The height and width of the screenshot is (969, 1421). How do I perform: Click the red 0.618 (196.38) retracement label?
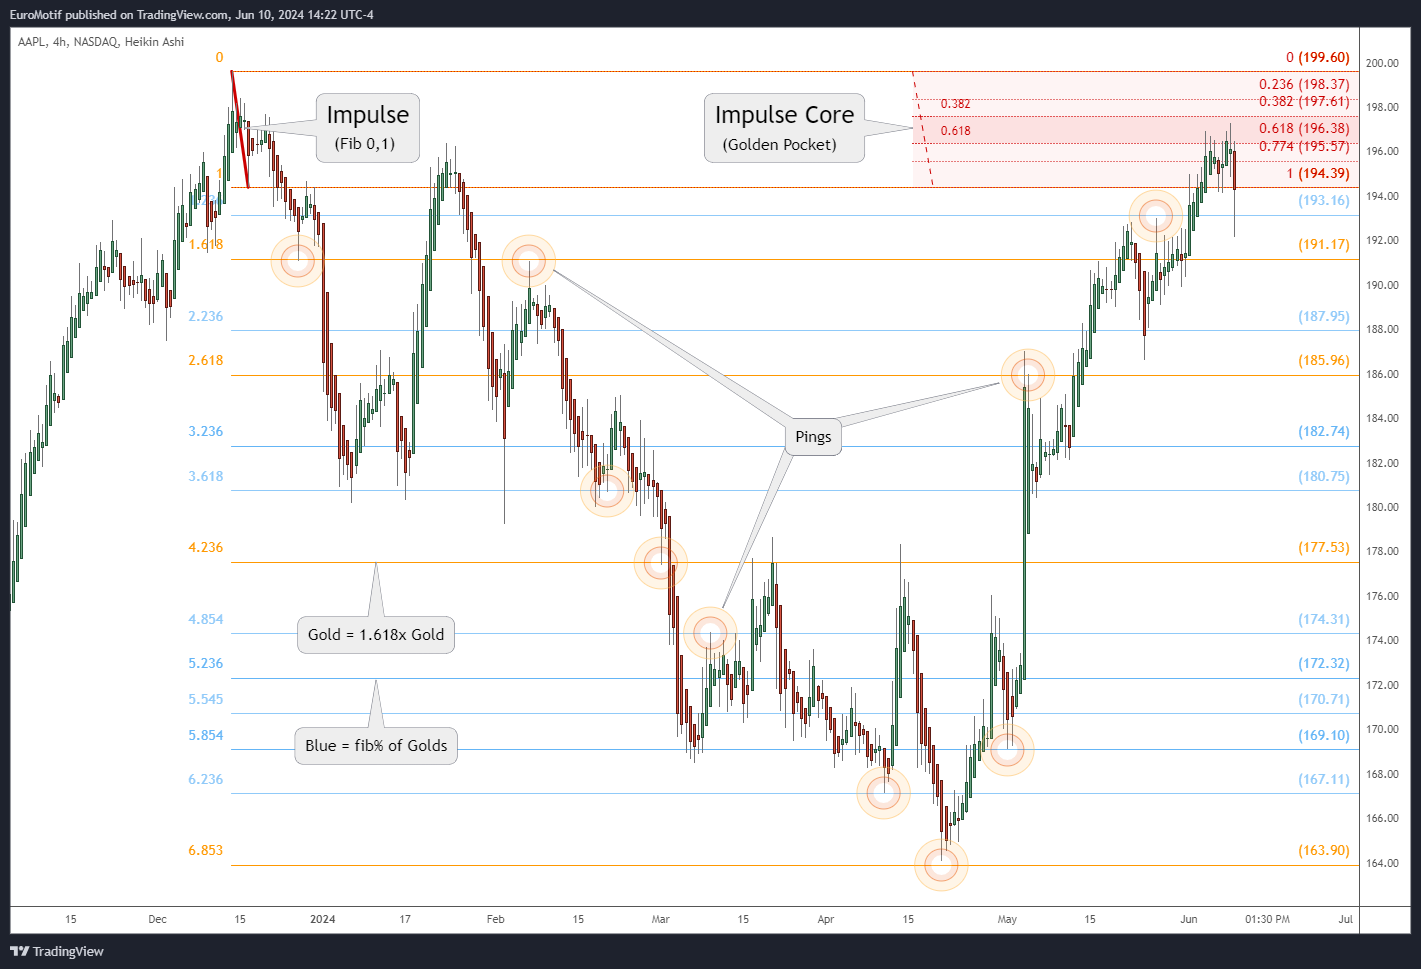(x=1304, y=128)
